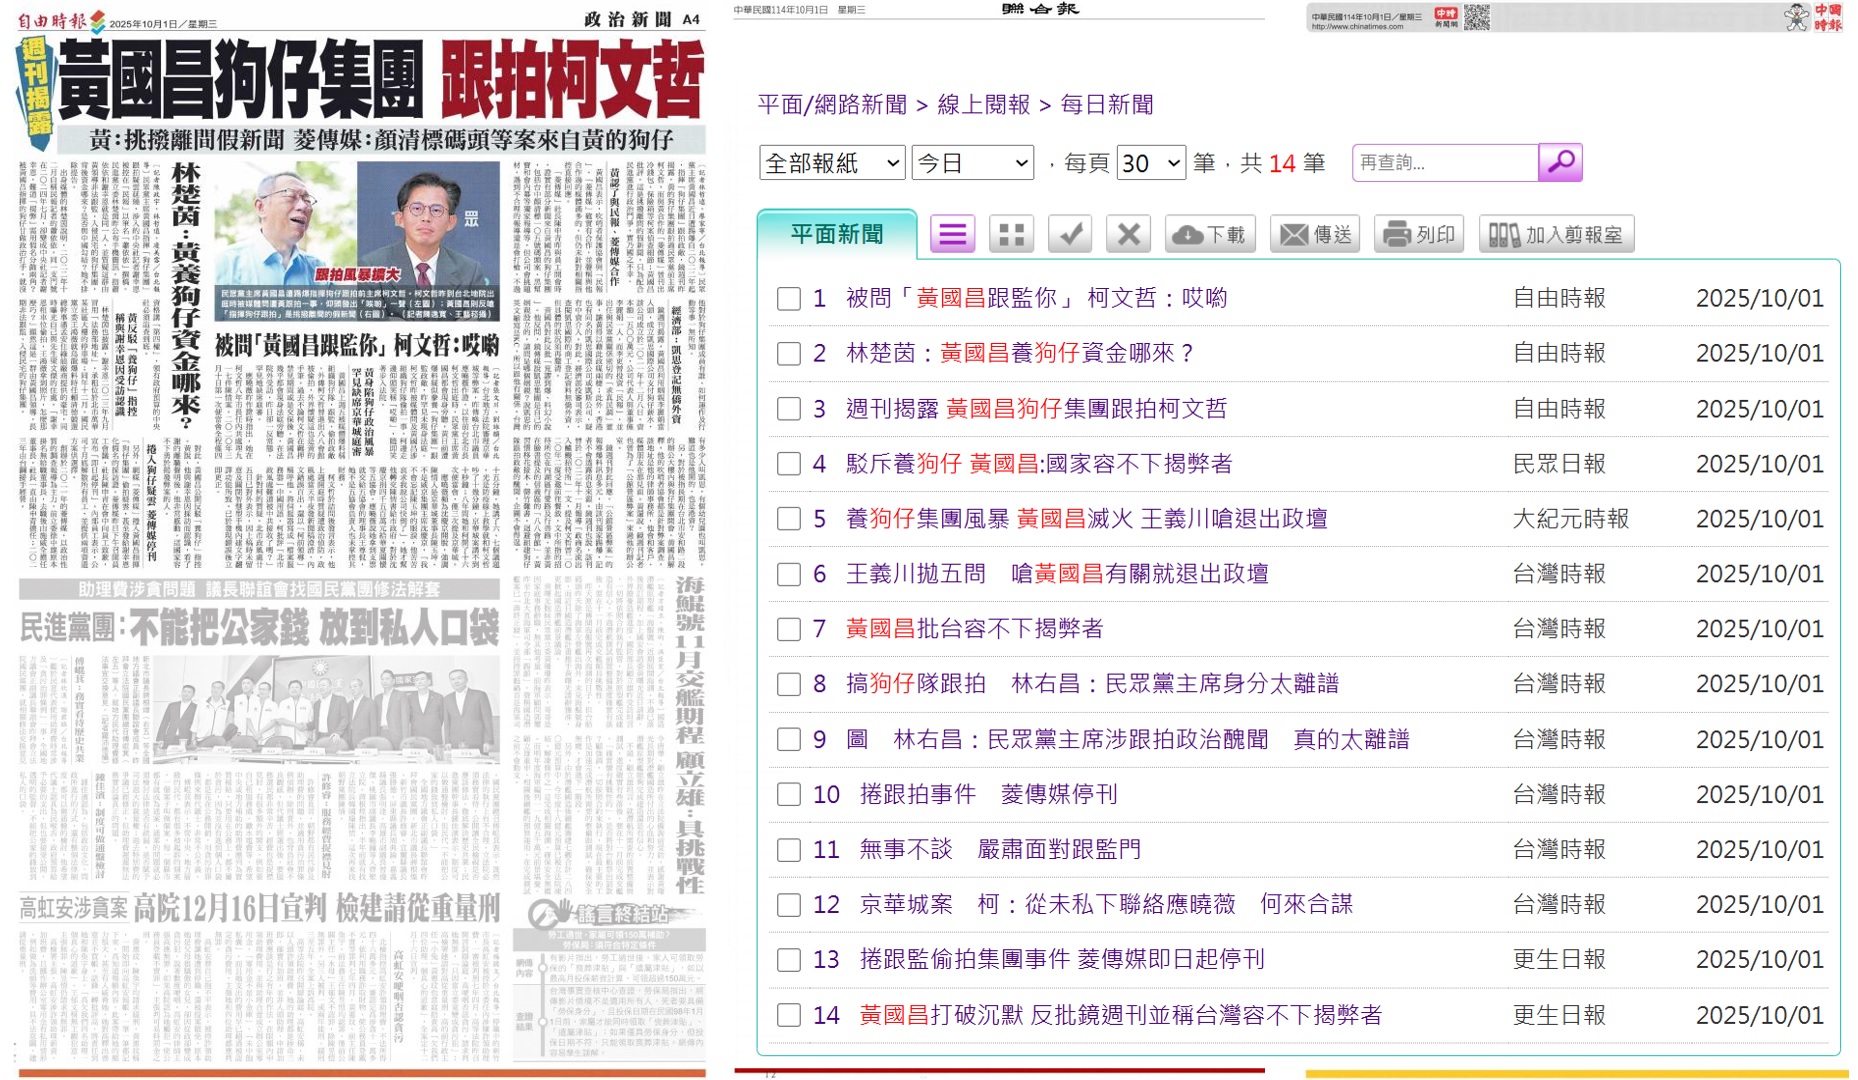Open article 捲跟拍事件 菱傳媒停刊
This screenshot has width=1858, height=1080.
click(988, 795)
